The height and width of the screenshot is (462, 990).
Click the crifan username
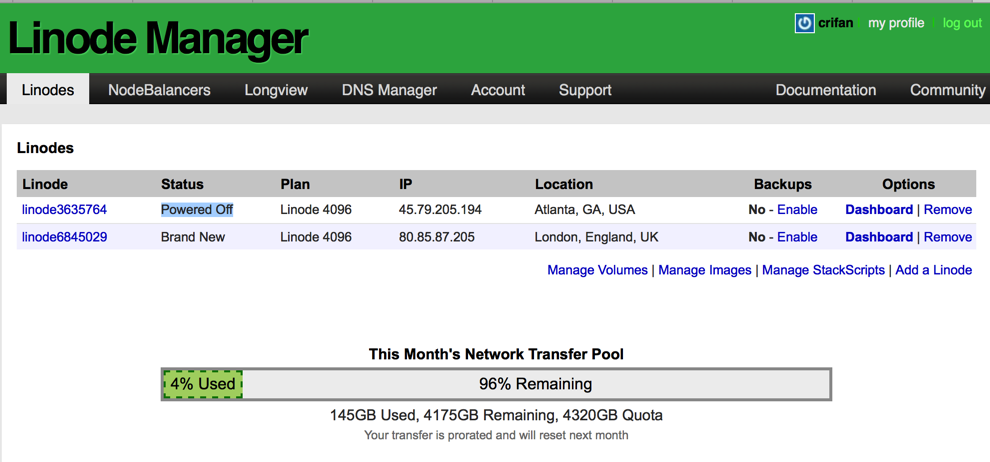[835, 23]
